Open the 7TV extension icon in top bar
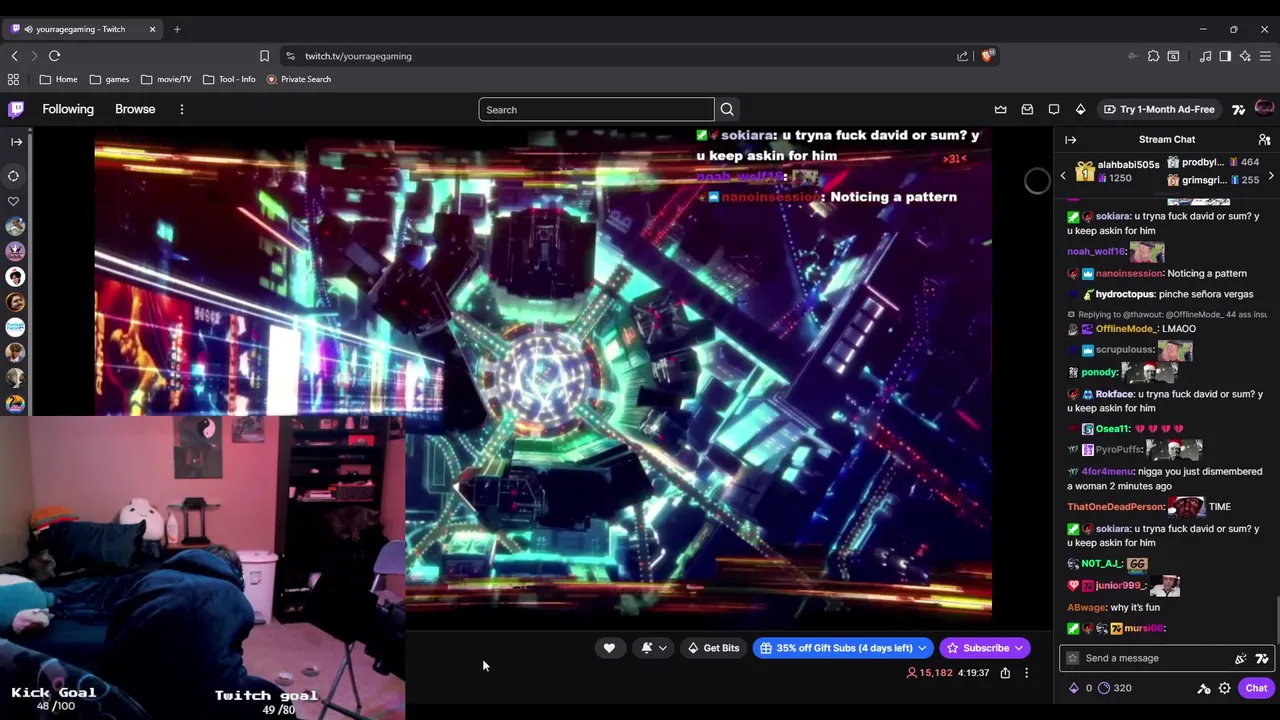 (x=1238, y=109)
